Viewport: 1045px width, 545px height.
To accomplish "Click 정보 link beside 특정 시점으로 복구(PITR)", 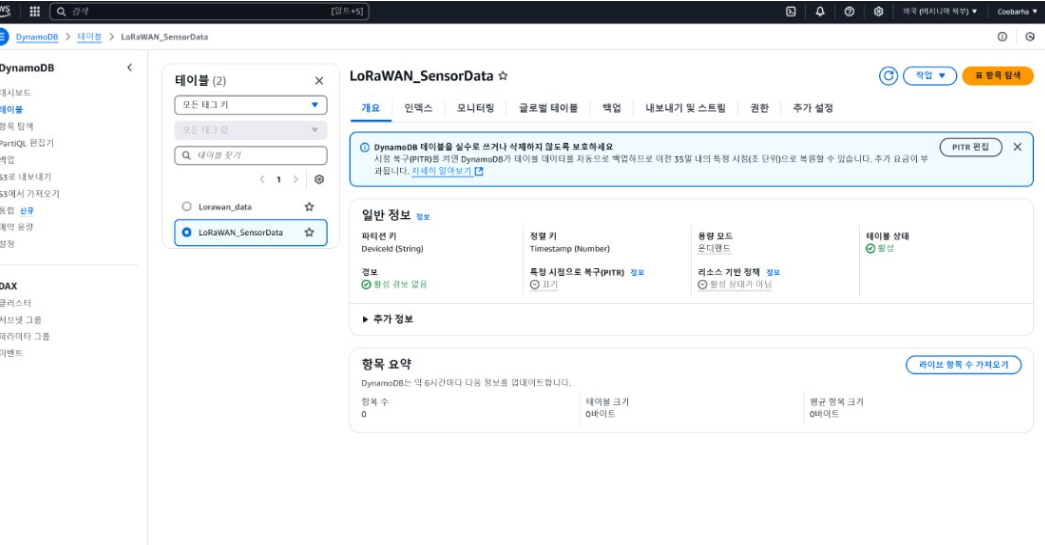I will 637,272.
